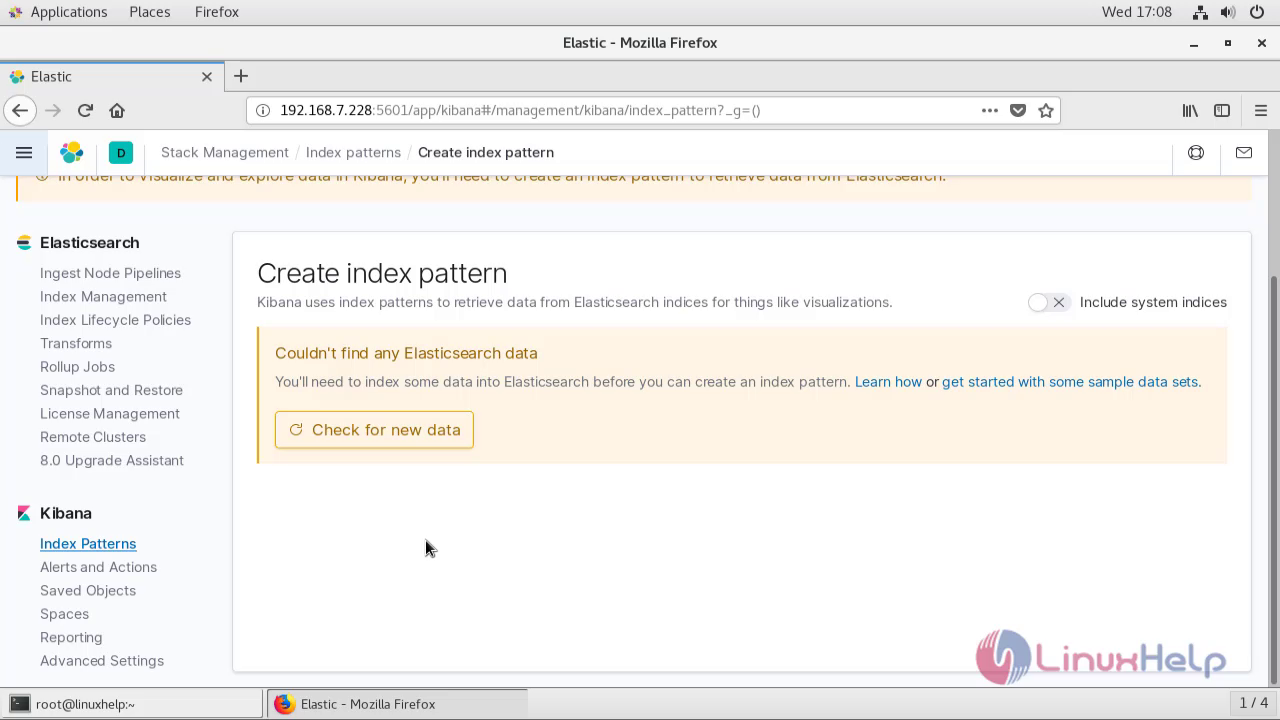Switch to Elastic - Mozilla Firefox taskbar entry

[x=397, y=704]
